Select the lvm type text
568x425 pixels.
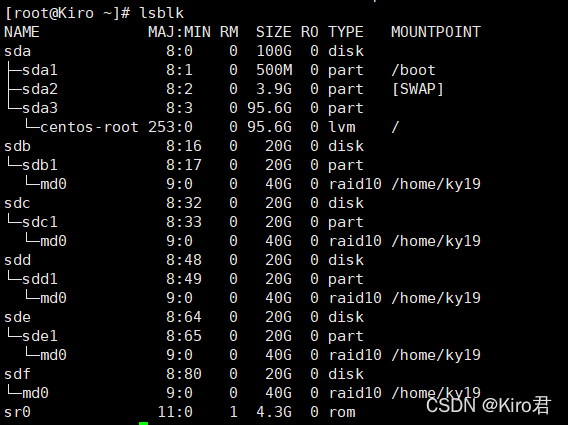coord(342,127)
